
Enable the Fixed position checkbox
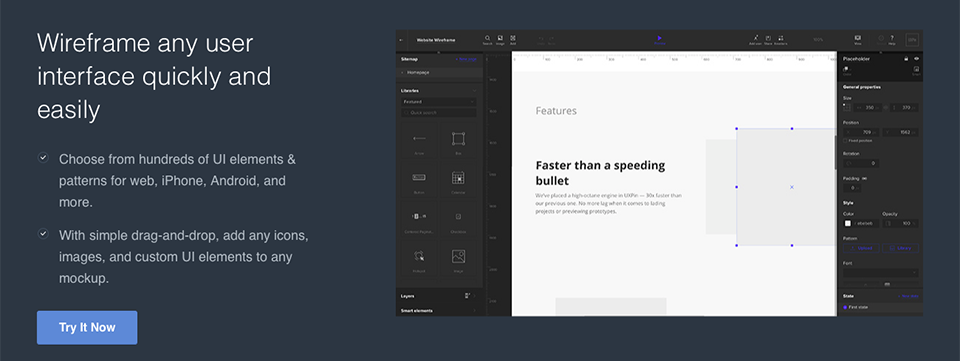(846, 141)
